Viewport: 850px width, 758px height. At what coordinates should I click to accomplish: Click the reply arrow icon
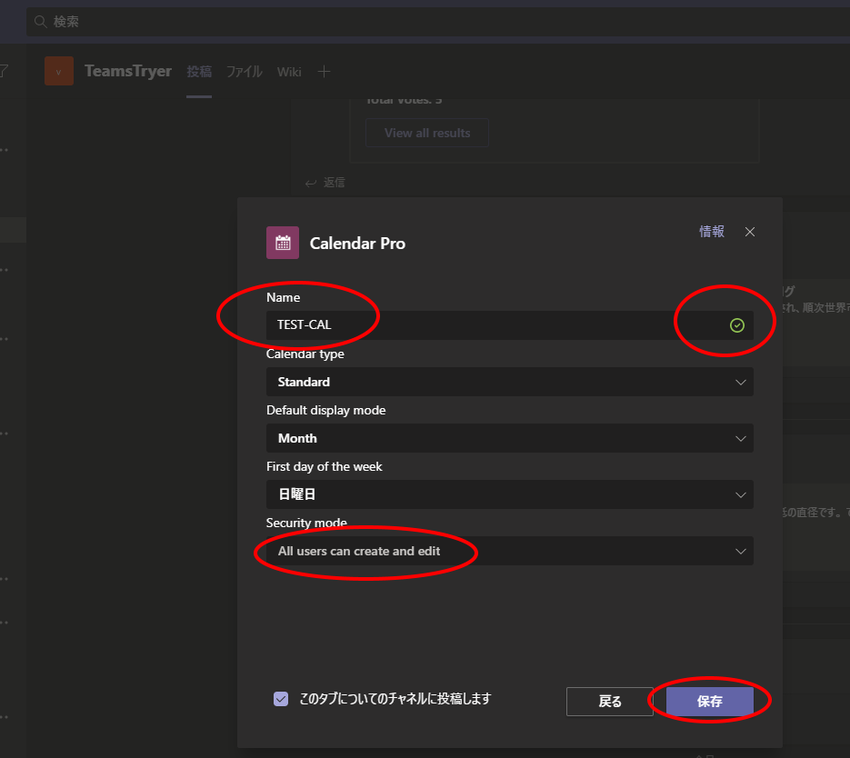pos(311,183)
